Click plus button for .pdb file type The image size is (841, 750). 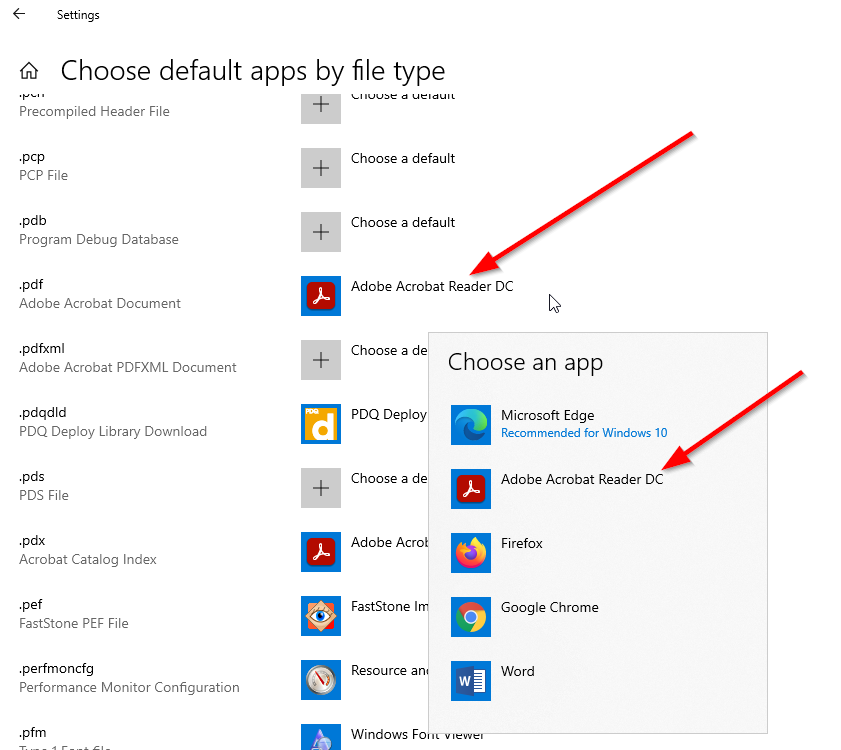[321, 232]
